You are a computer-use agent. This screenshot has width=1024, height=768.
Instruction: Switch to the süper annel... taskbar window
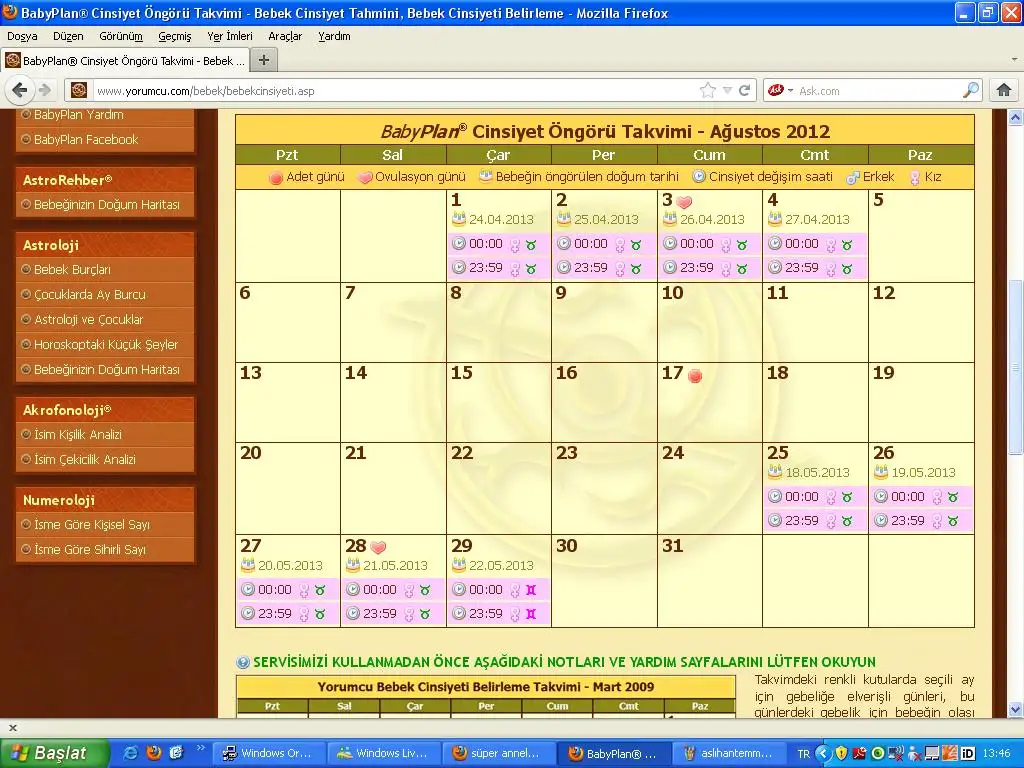coord(498,753)
